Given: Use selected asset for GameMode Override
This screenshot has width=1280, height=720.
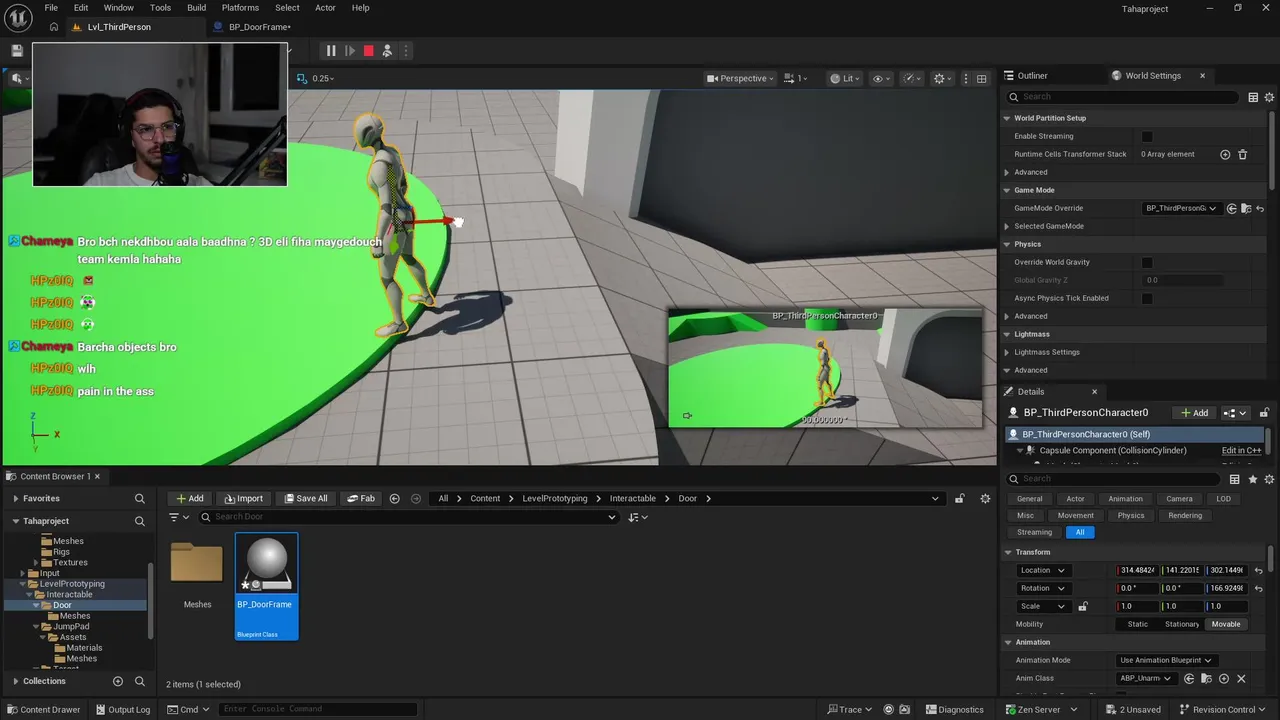Looking at the screenshot, I should (1232, 208).
